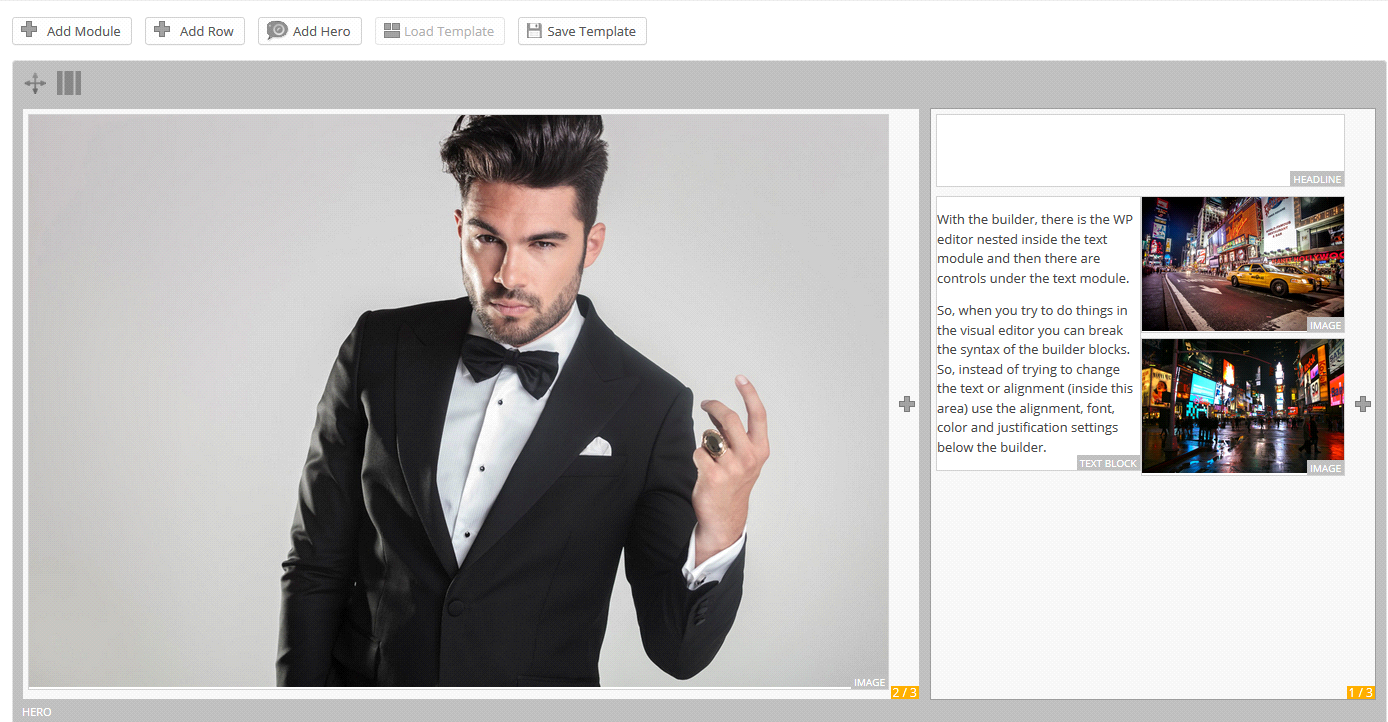Click the IMAGE label on the Times Square crowd photo
The width and height of the screenshot is (1388, 722).
tap(1326, 468)
